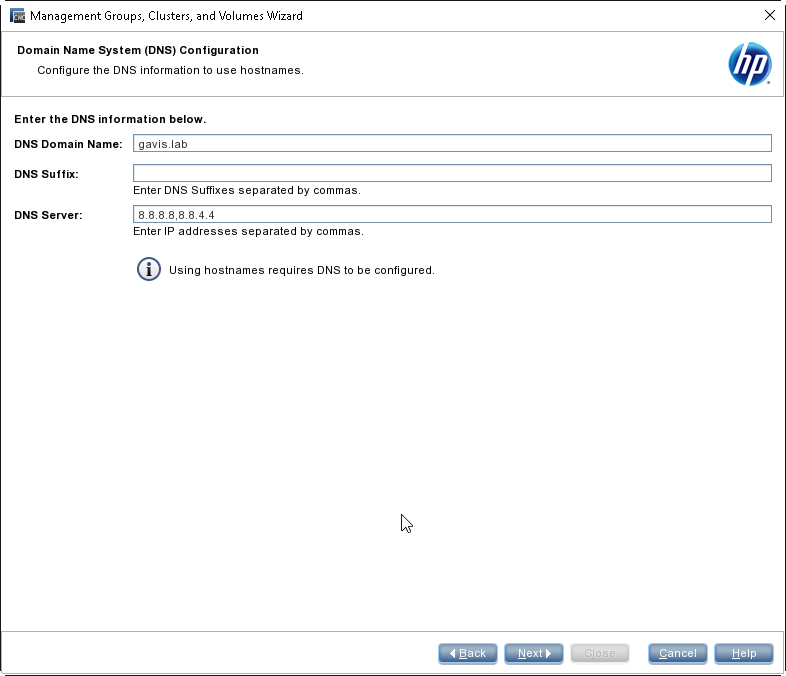Proceed with the Next button
This screenshot has width=786, height=676.
pyautogui.click(x=534, y=653)
